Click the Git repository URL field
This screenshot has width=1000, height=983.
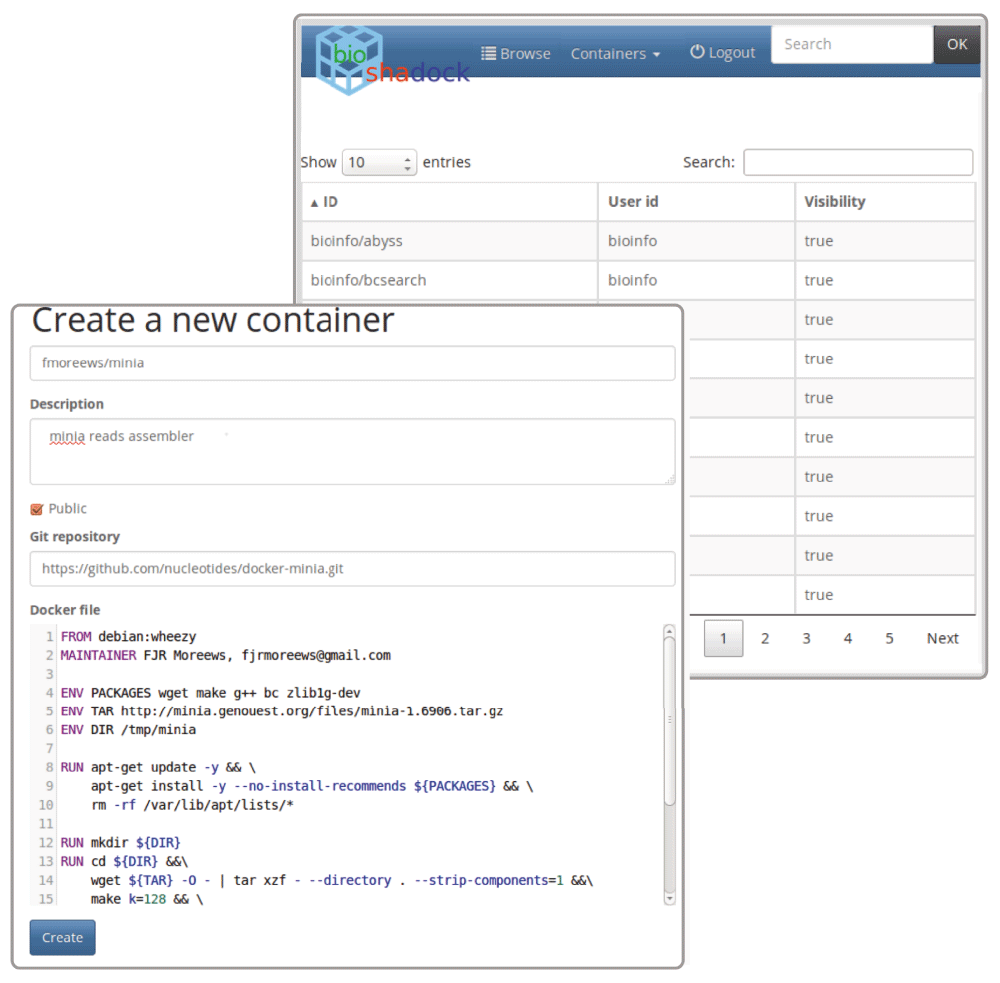[x=352, y=569]
